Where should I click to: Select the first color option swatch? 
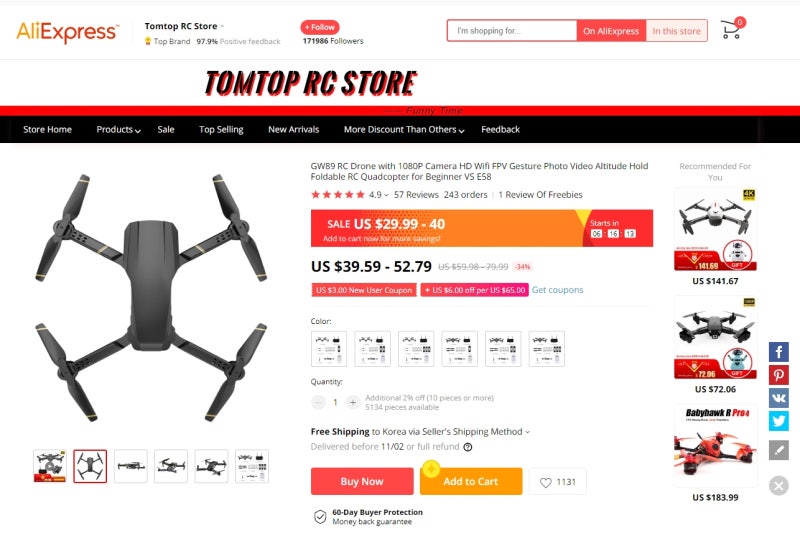click(329, 349)
